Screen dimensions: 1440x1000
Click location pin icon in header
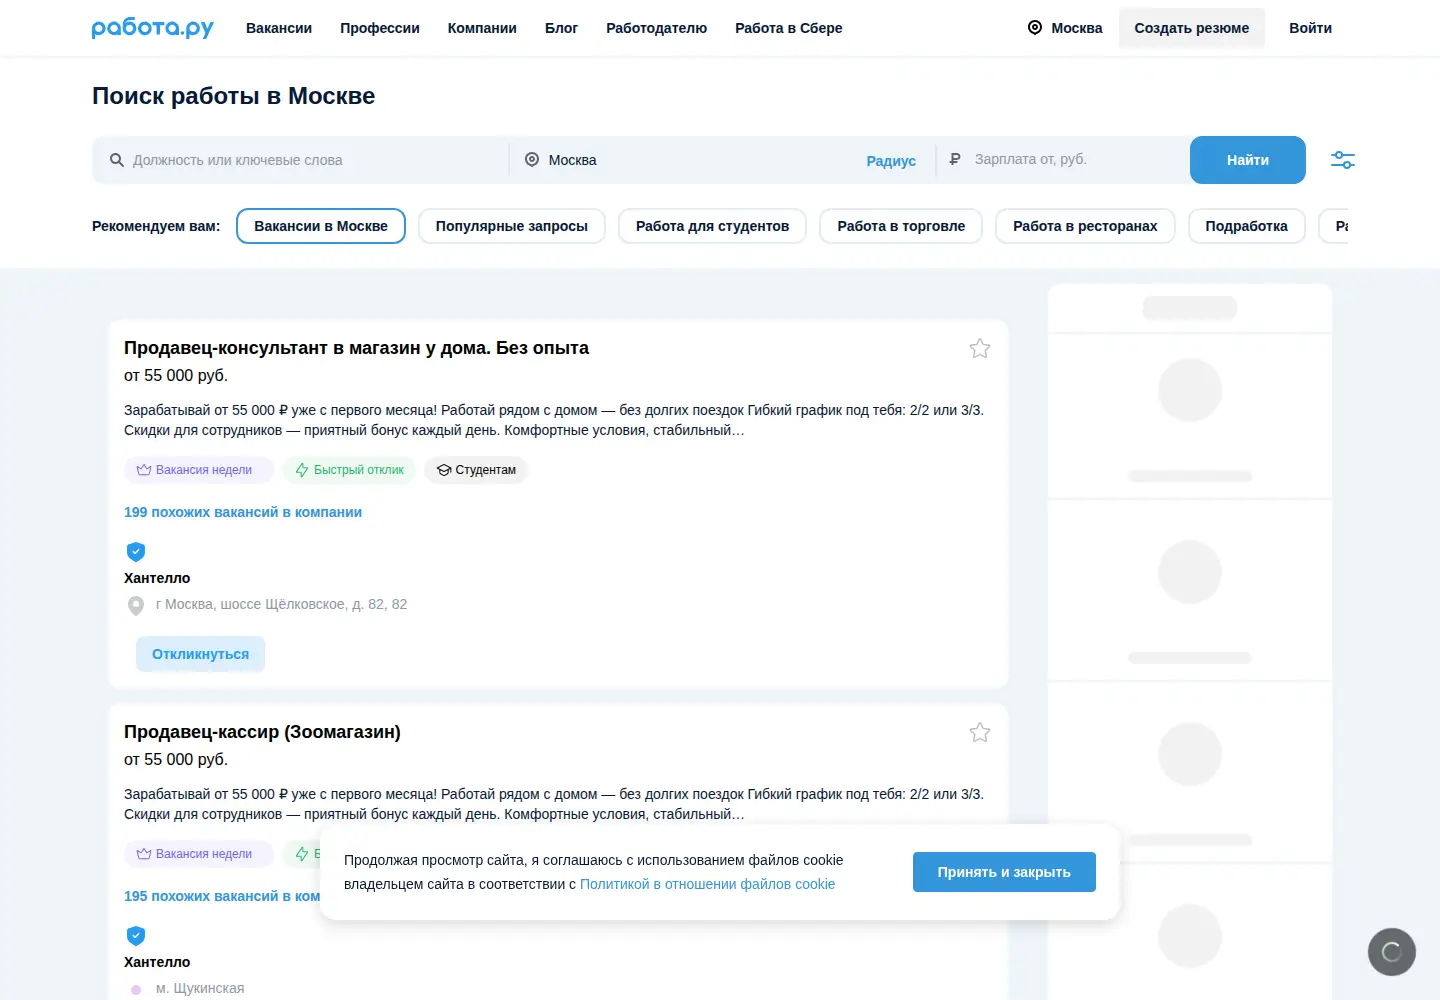click(1035, 28)
